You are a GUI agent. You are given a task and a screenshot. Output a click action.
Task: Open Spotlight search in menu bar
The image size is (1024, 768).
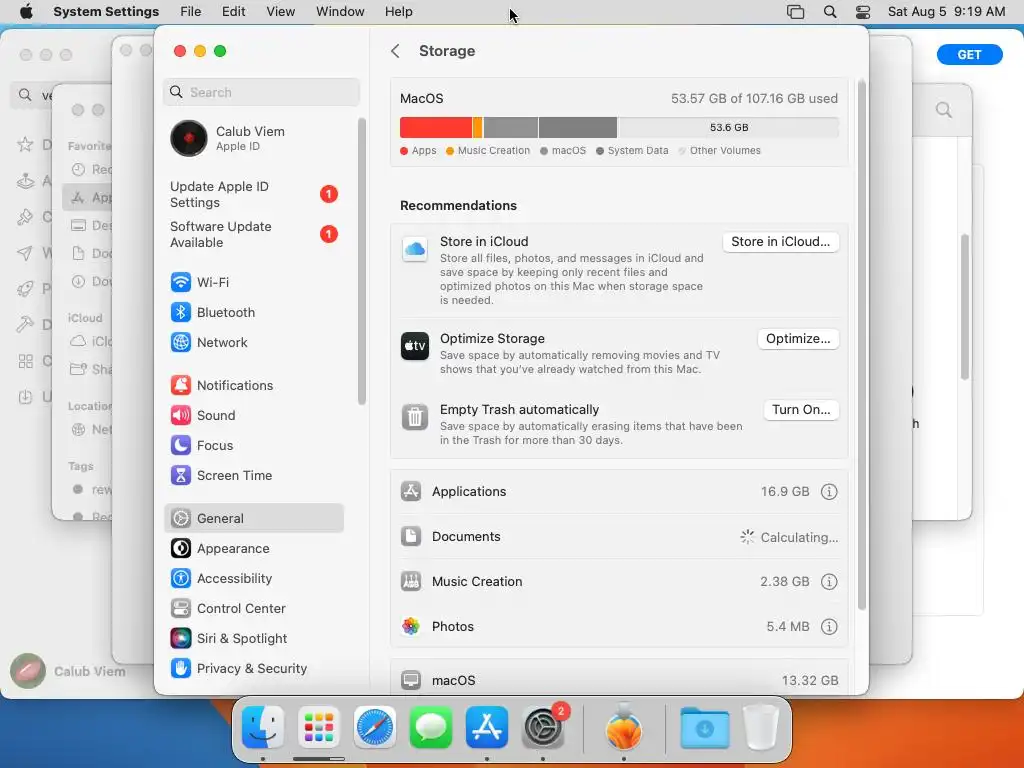[x=829, y=12]
